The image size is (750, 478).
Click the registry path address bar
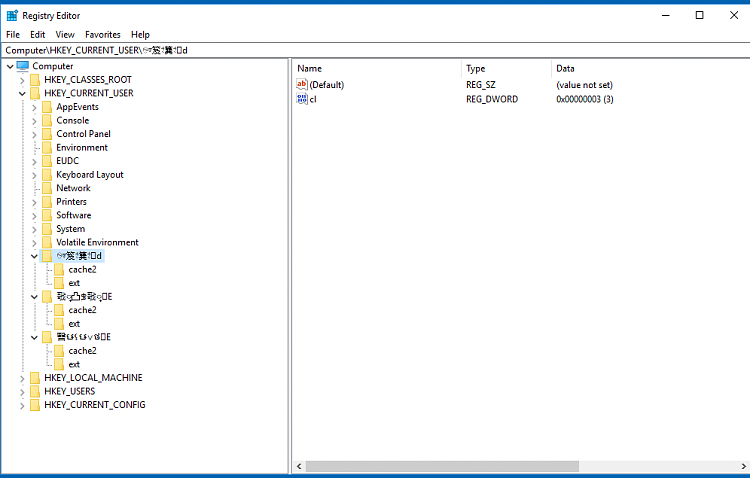click(375, 50)
